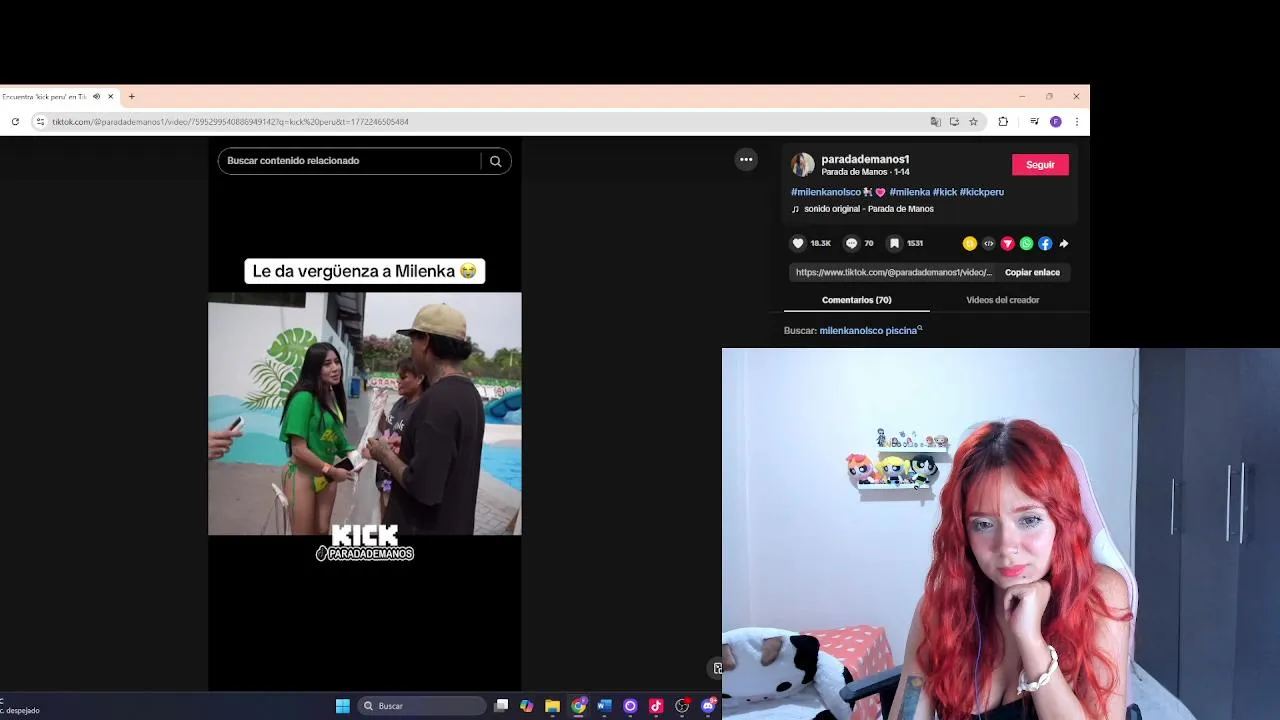Click the Chrome icon on taskbar

pyautogui.click(x=578, y=706)
